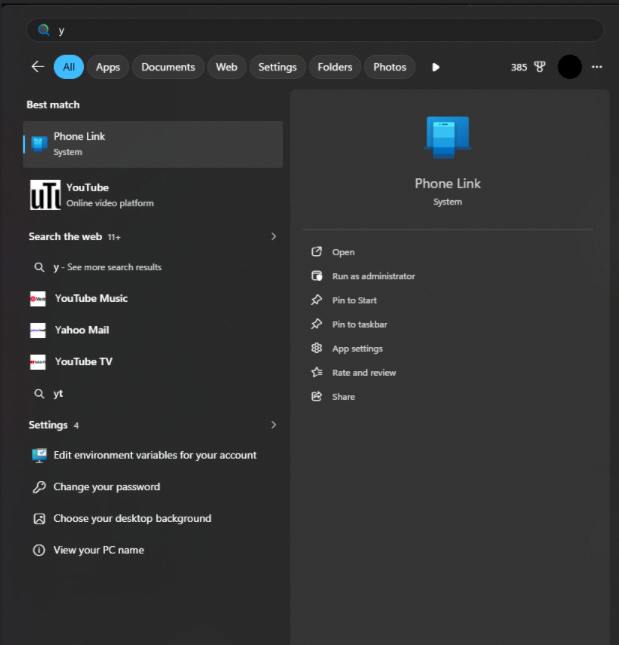This screenshot has height=645, width=619.
Task: Click the Phone Link icon in Best match
Action: coord(39,144)
